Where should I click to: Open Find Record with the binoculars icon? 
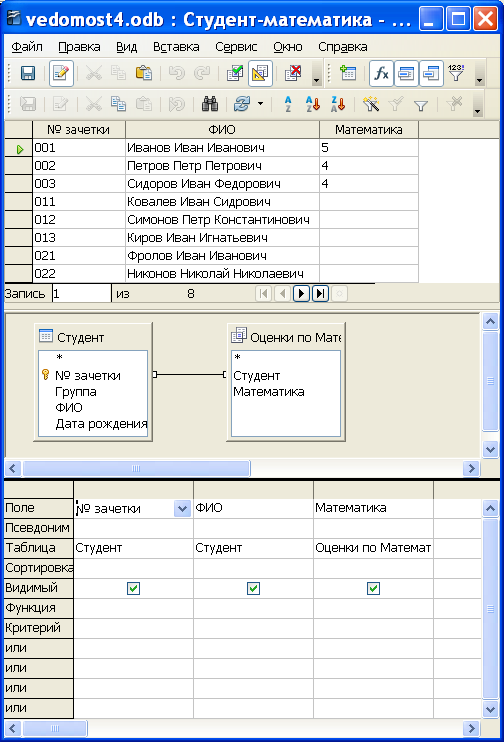pyautogui.click(x=210, y=104)
